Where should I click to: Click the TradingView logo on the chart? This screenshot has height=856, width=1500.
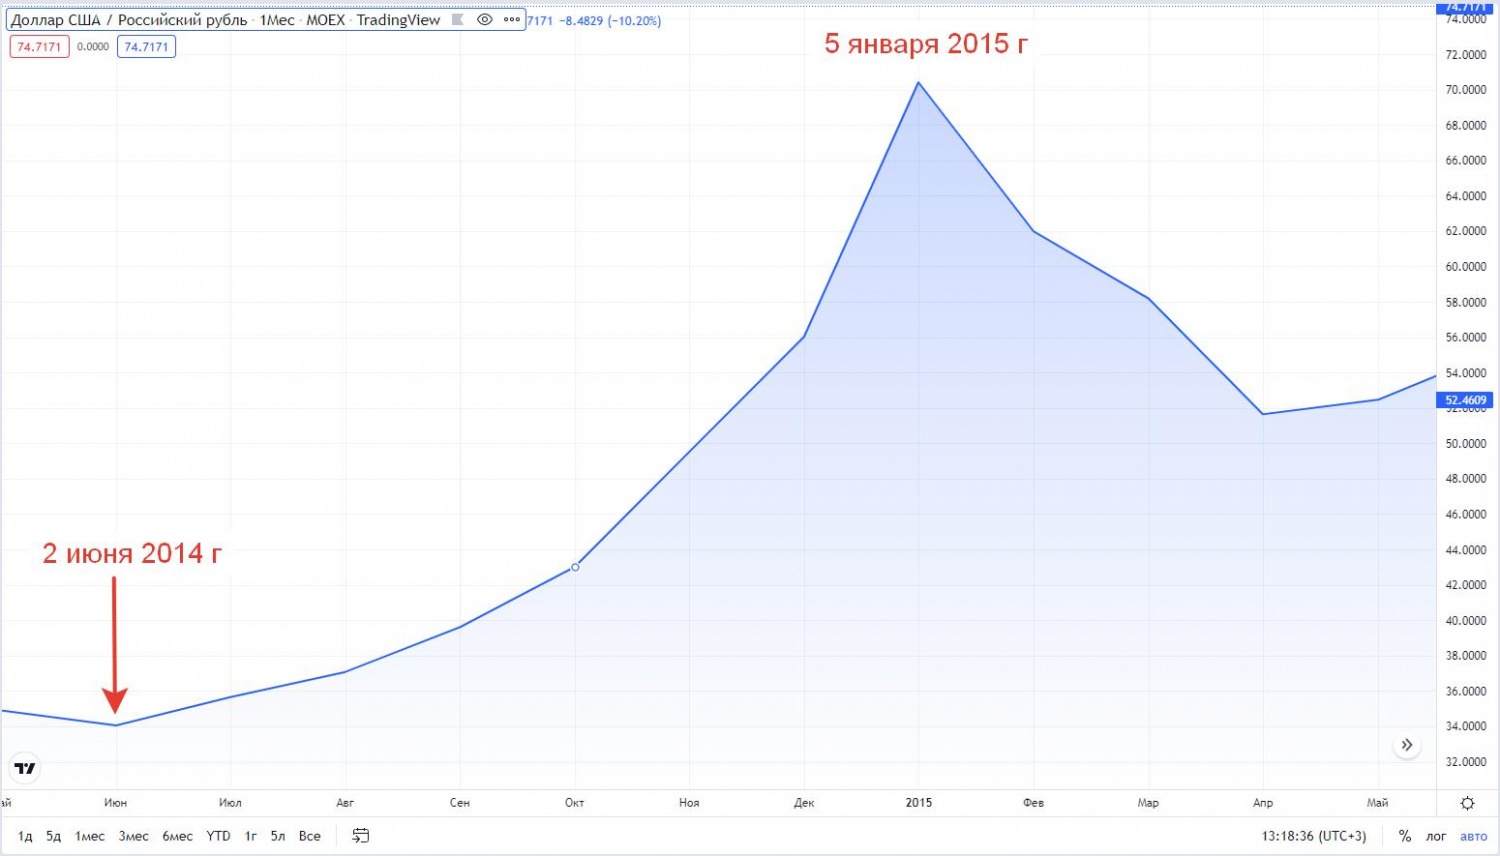click(x=25, y=768)
